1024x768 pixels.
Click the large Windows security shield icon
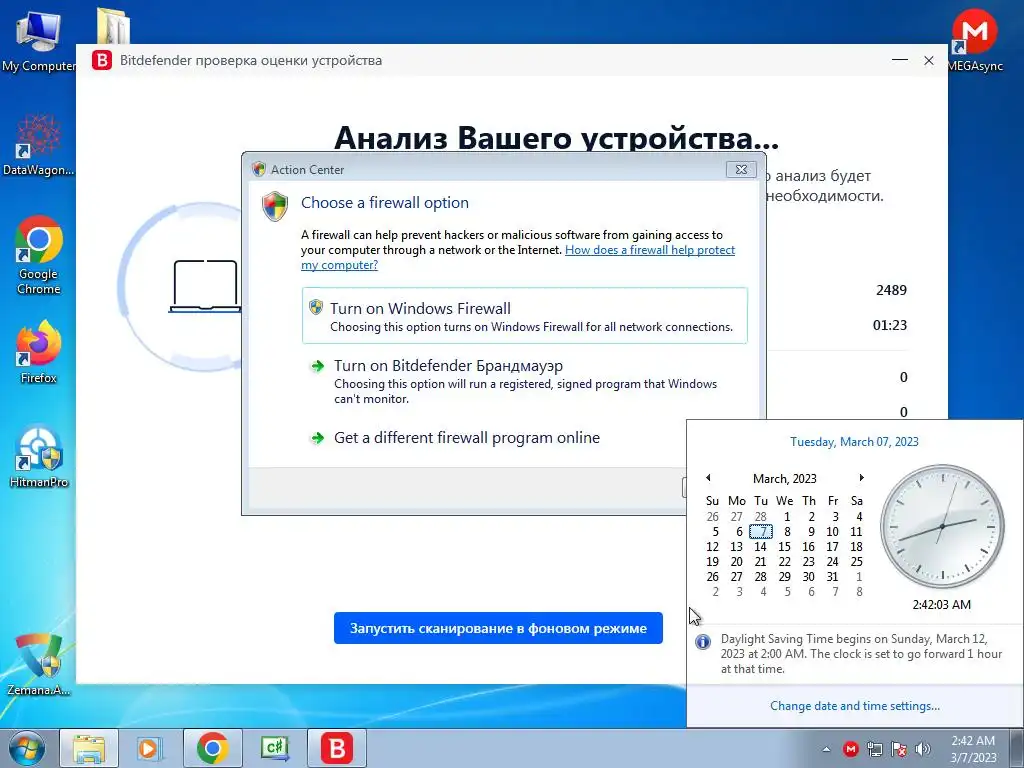pyautogui.click(x=275, y=206)
